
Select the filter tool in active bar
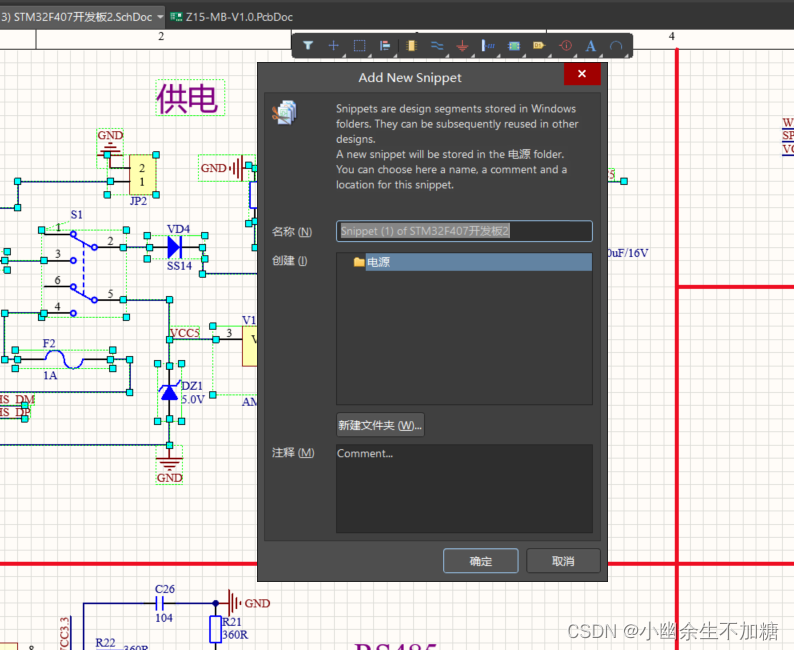[308, 46]
